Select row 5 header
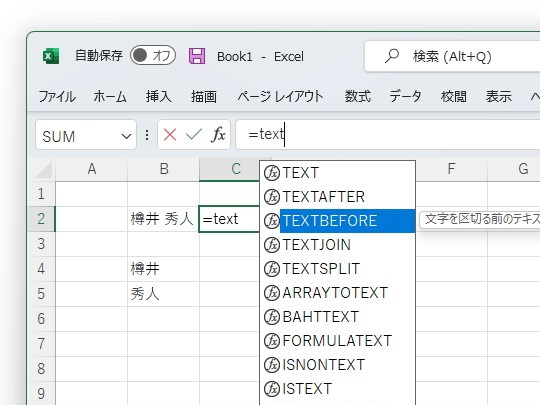 (x=41, y=294)
